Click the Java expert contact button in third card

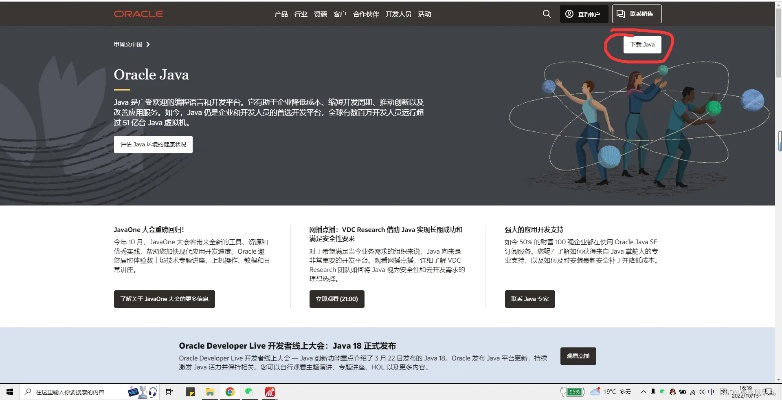point(531,298)
